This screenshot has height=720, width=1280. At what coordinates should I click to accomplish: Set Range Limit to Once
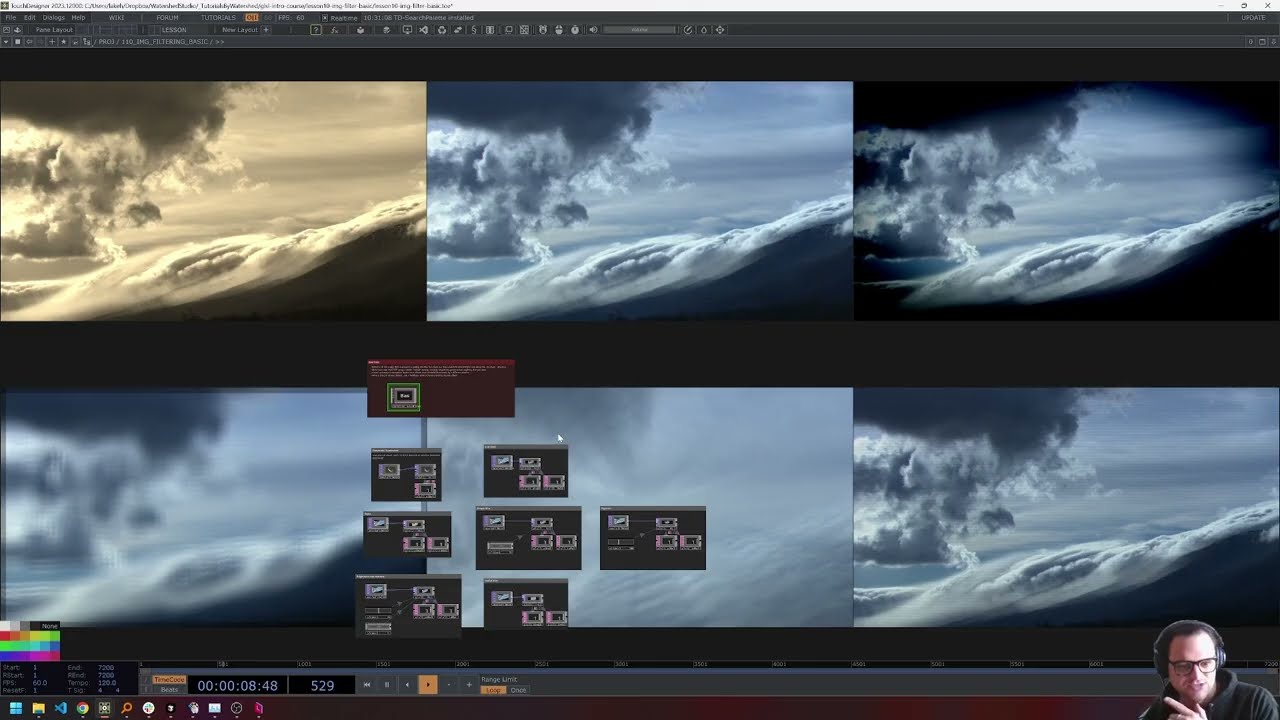[518, 690]
